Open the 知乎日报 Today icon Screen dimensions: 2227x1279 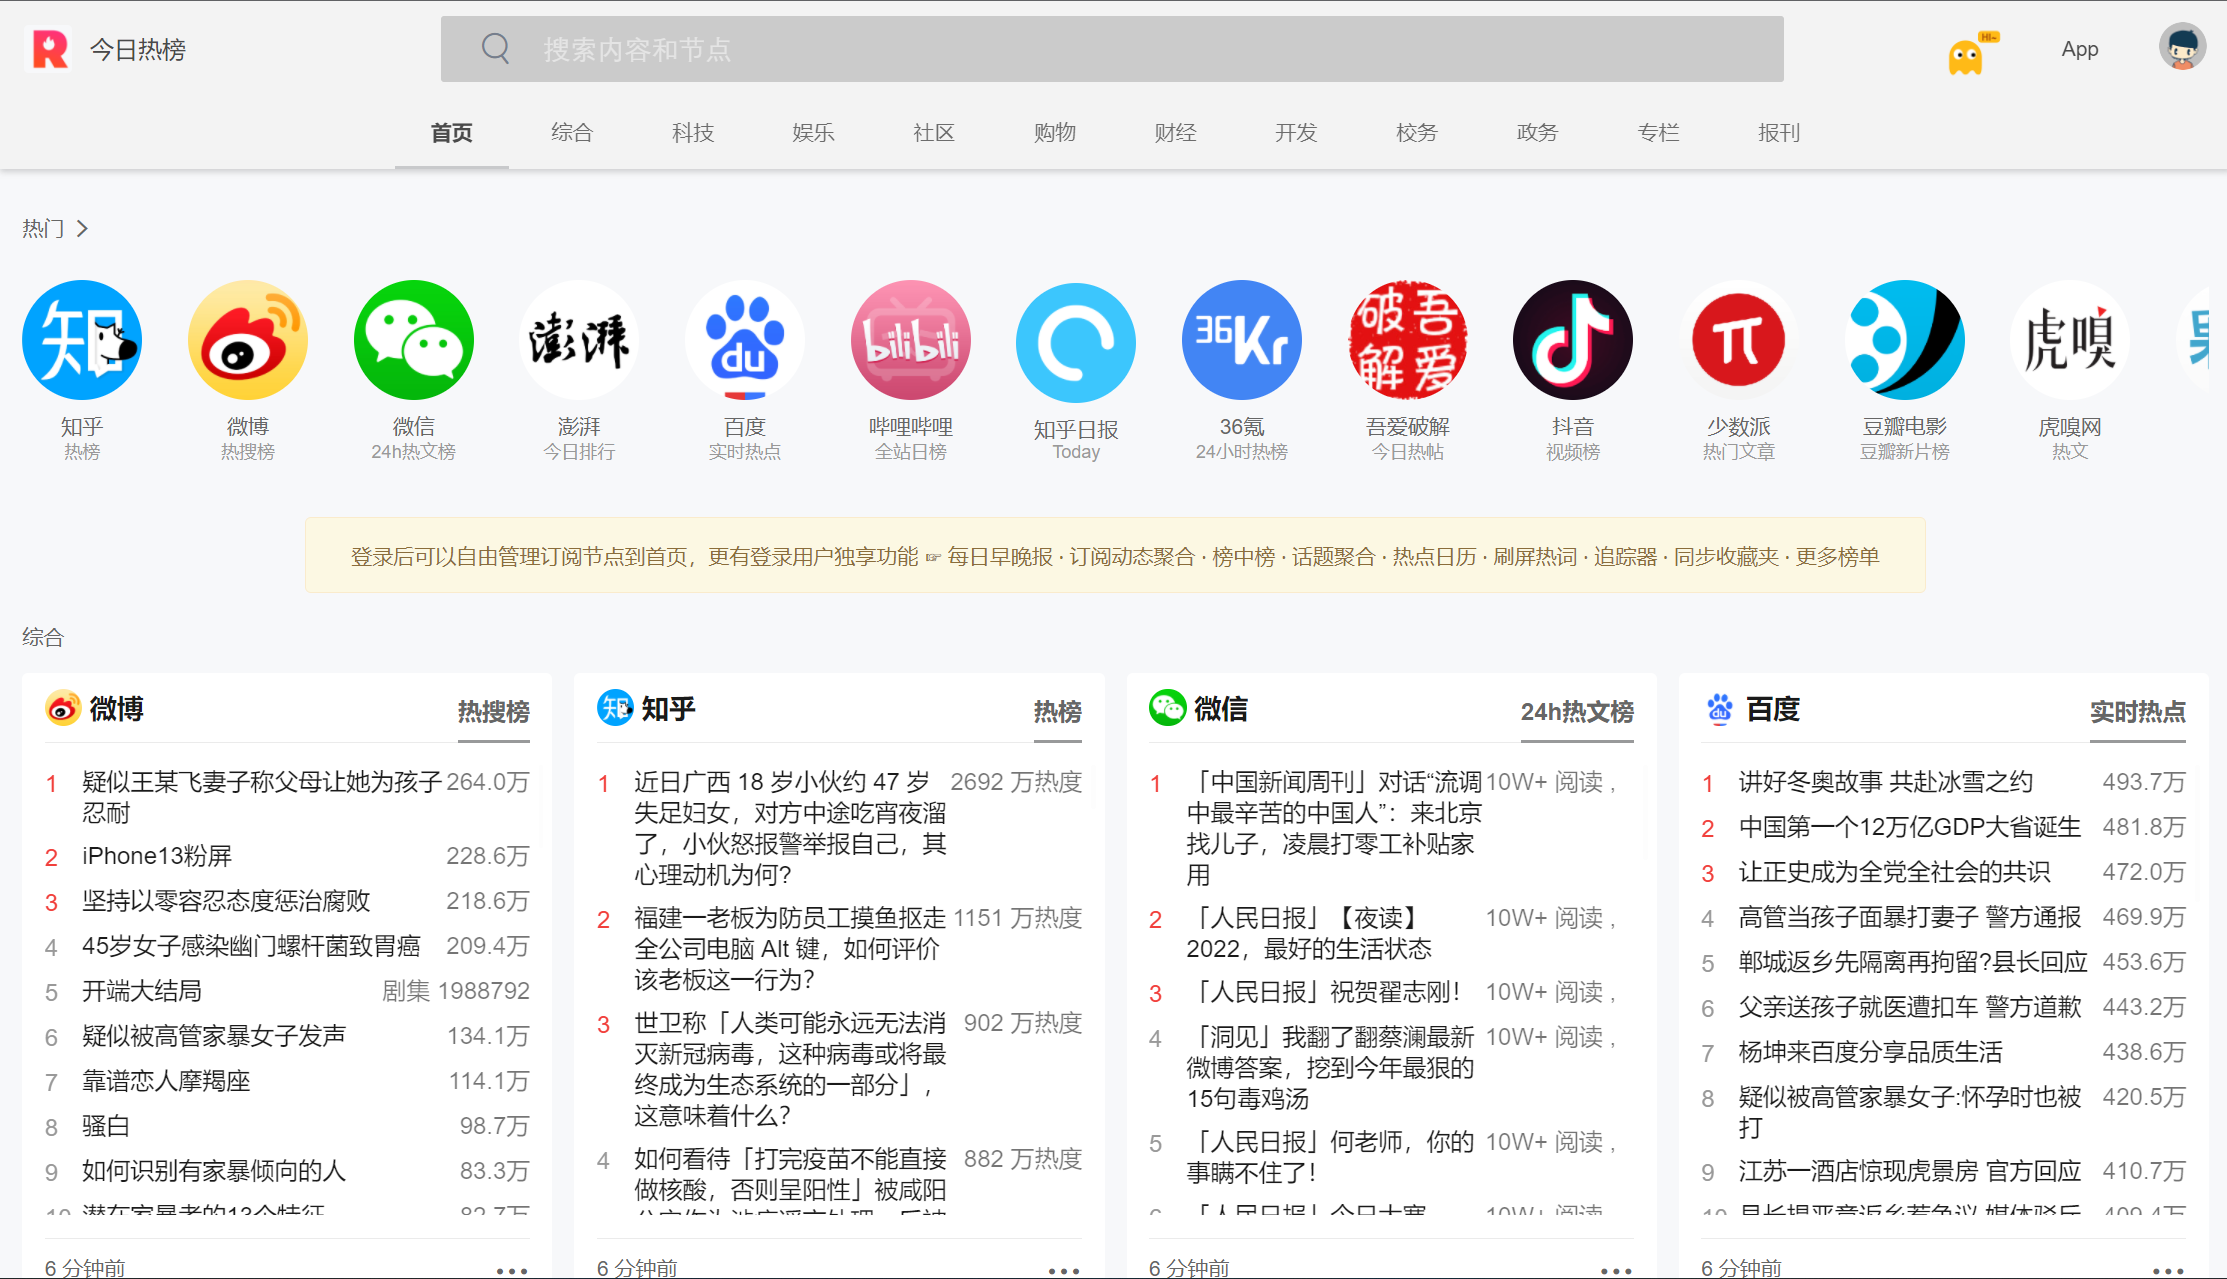point(1076,343)
